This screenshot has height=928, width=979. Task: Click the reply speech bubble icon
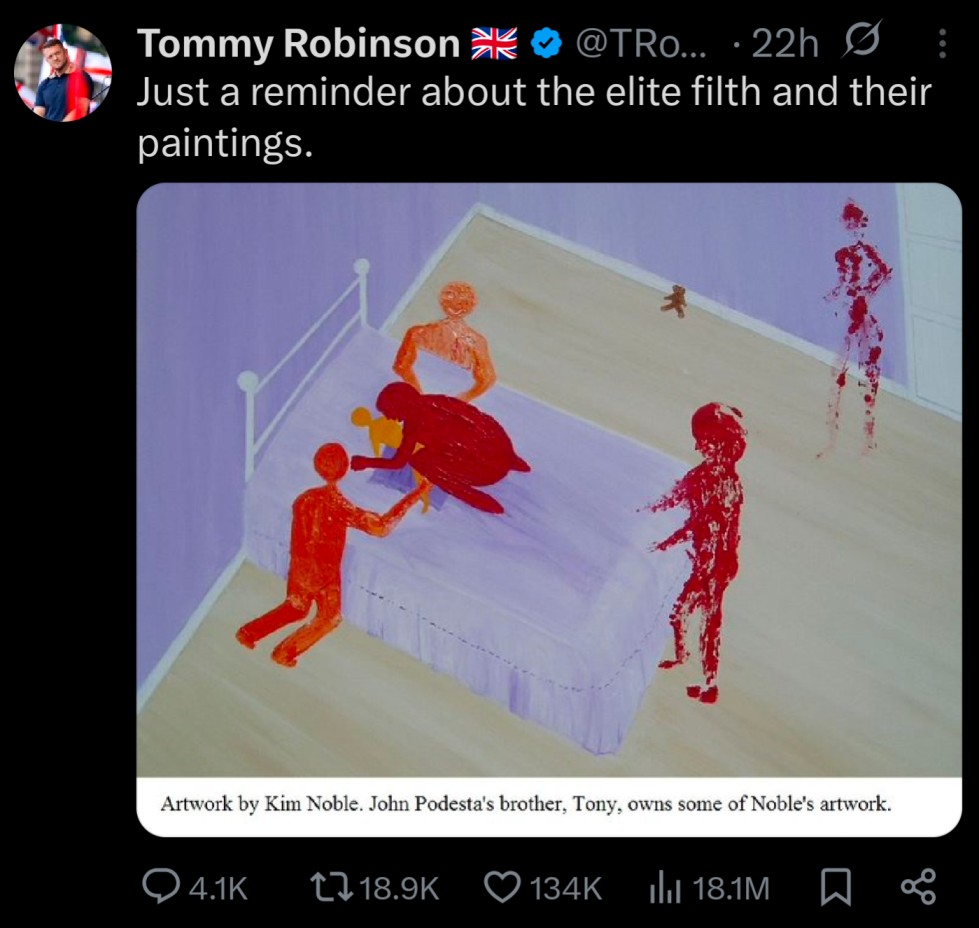pyautogui.click(x=160, y=887)
